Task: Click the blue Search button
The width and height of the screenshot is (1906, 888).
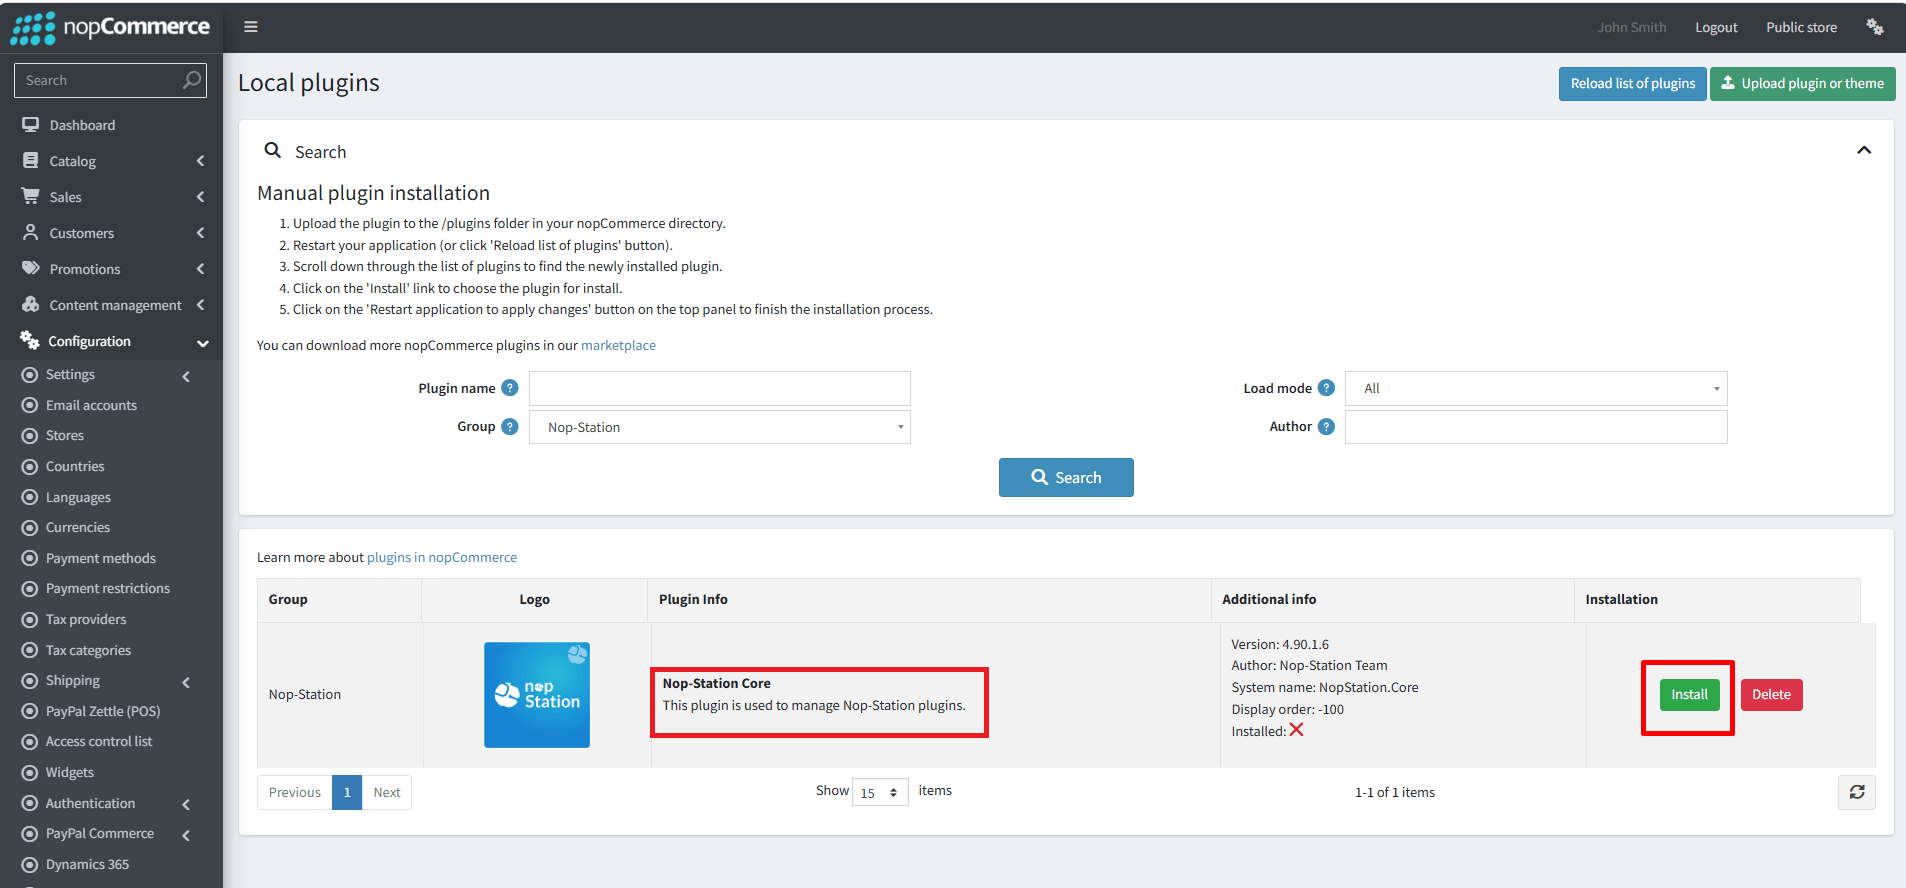Action: (1066, 478)
